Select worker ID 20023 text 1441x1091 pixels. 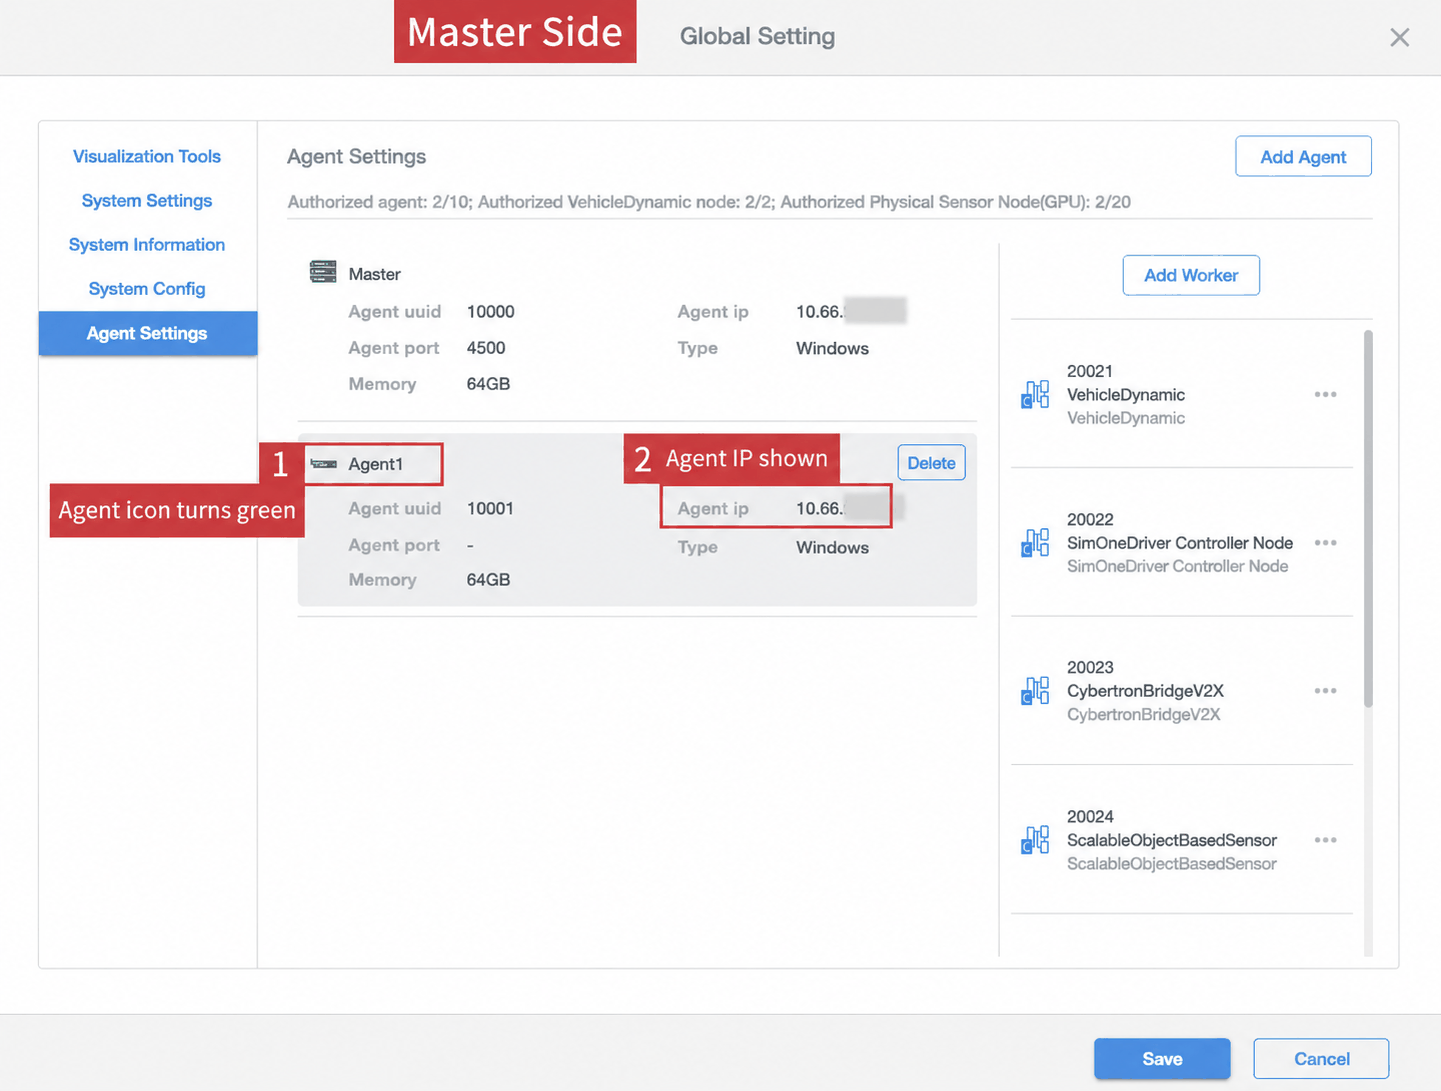point(1089,667)
